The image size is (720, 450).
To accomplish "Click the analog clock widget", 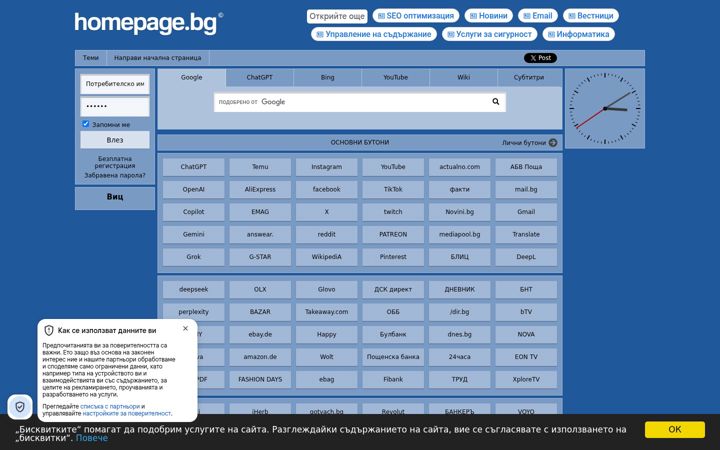I will coord(605,109).
